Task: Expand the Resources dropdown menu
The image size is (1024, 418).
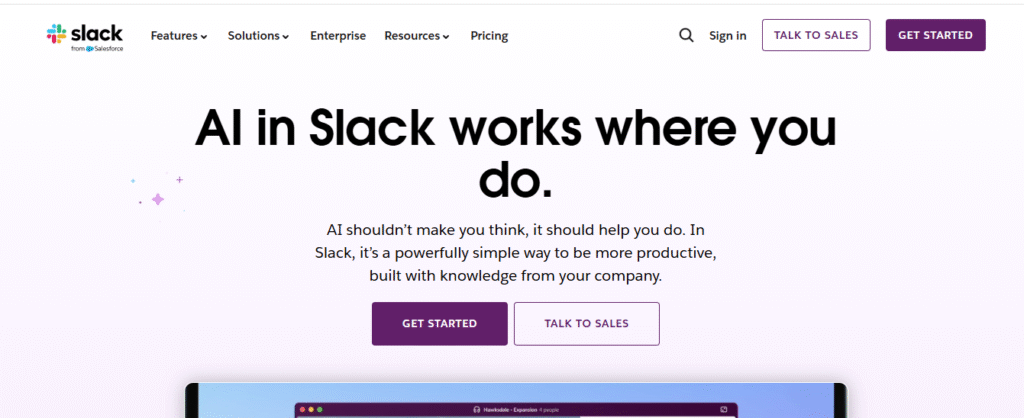Action: [417, 36]
